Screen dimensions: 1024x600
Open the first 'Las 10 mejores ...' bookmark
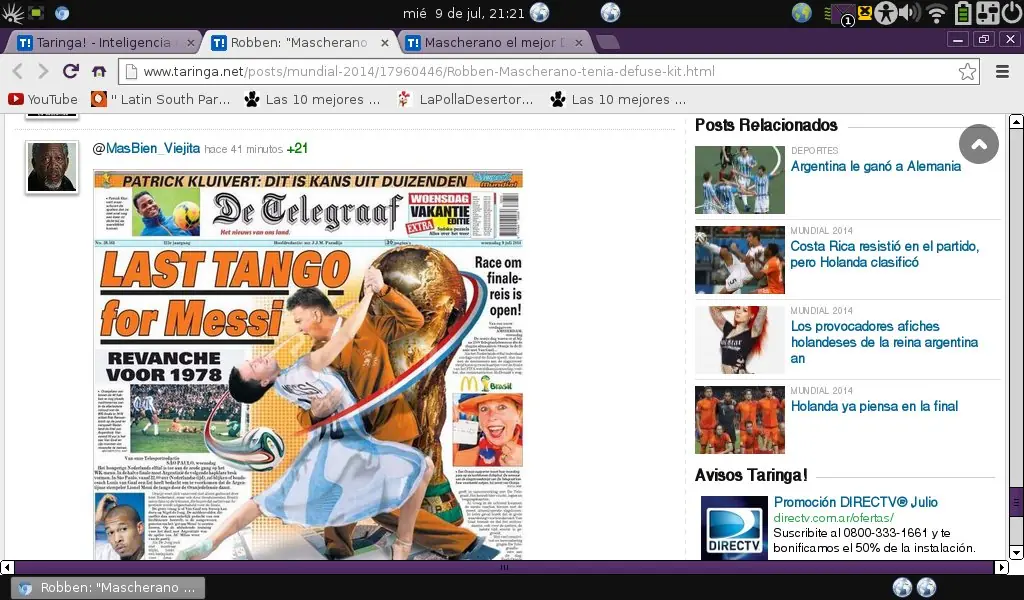312,99
